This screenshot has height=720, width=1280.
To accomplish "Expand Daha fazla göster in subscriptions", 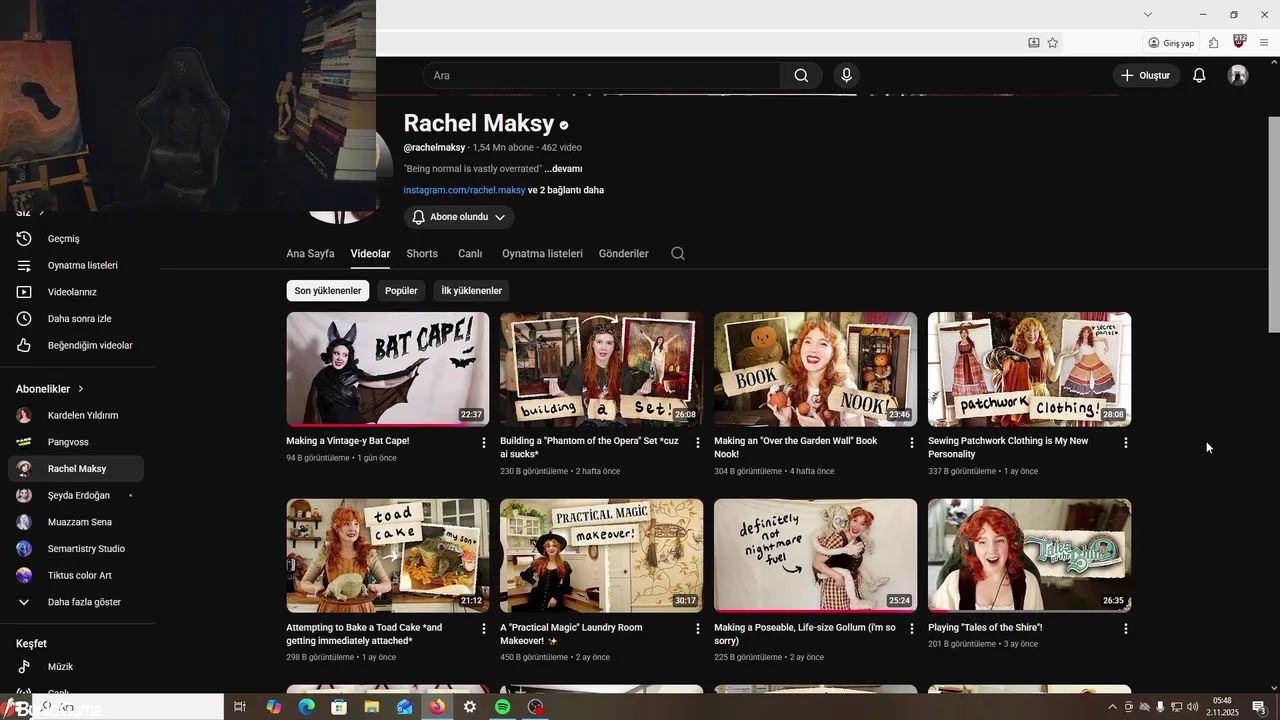I will click(x=72, y=602).
